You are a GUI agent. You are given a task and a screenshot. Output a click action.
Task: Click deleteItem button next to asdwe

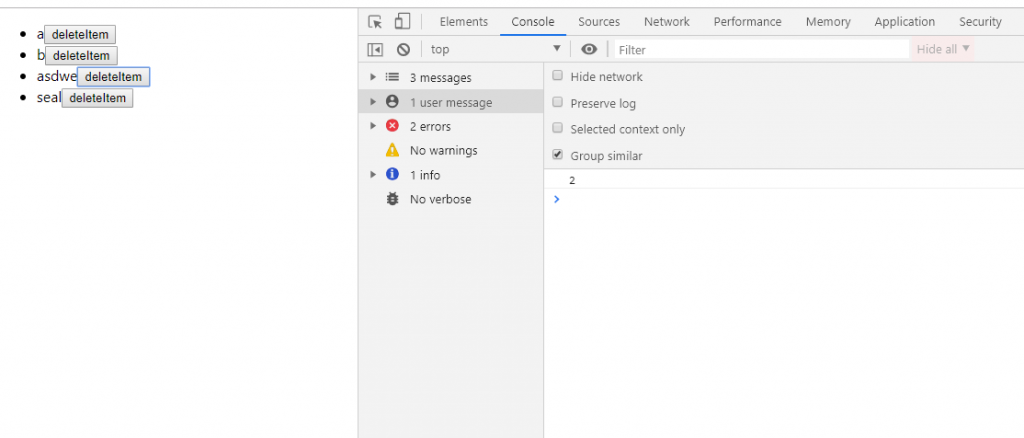coord(113,77)
